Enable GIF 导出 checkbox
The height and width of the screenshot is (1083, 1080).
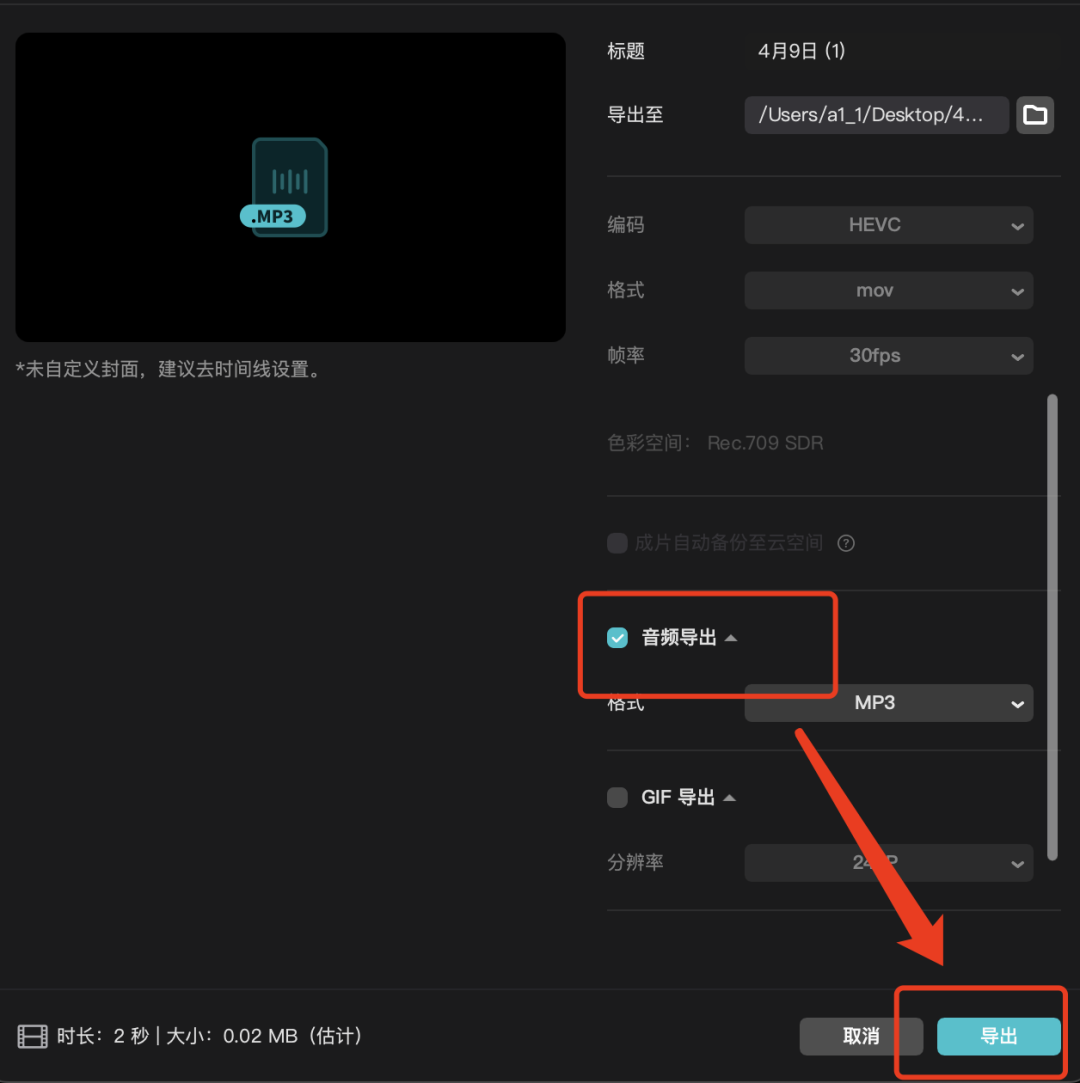pos(617,797)
